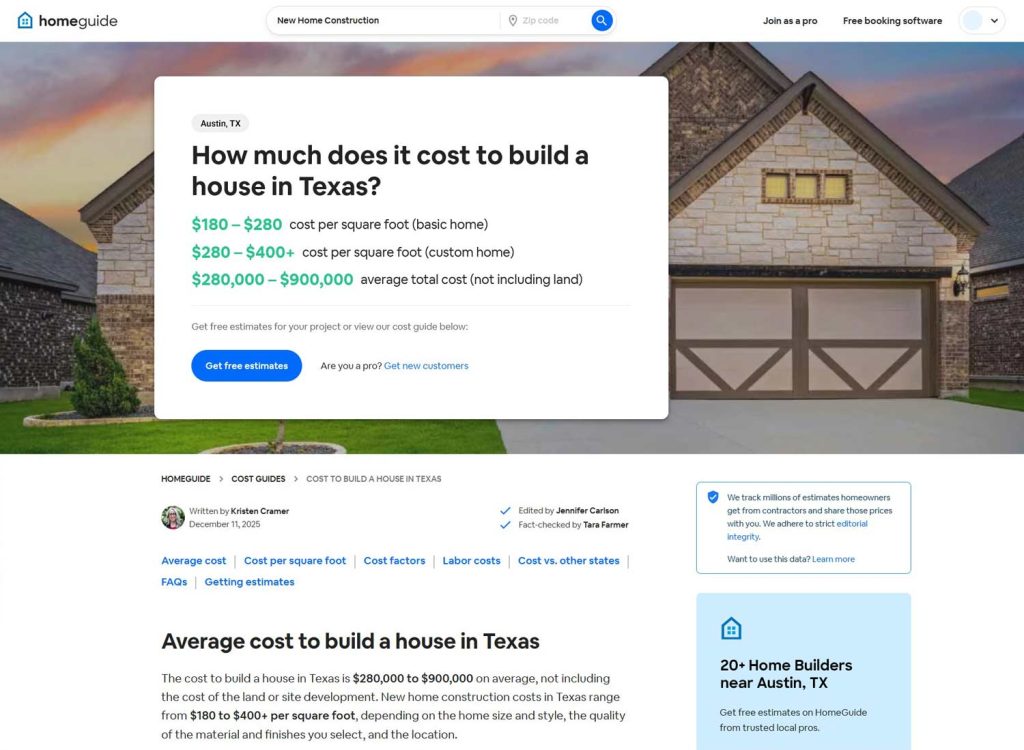Click the checkmark beside Edited by Jennifer Carlson

tap(506, 510)
